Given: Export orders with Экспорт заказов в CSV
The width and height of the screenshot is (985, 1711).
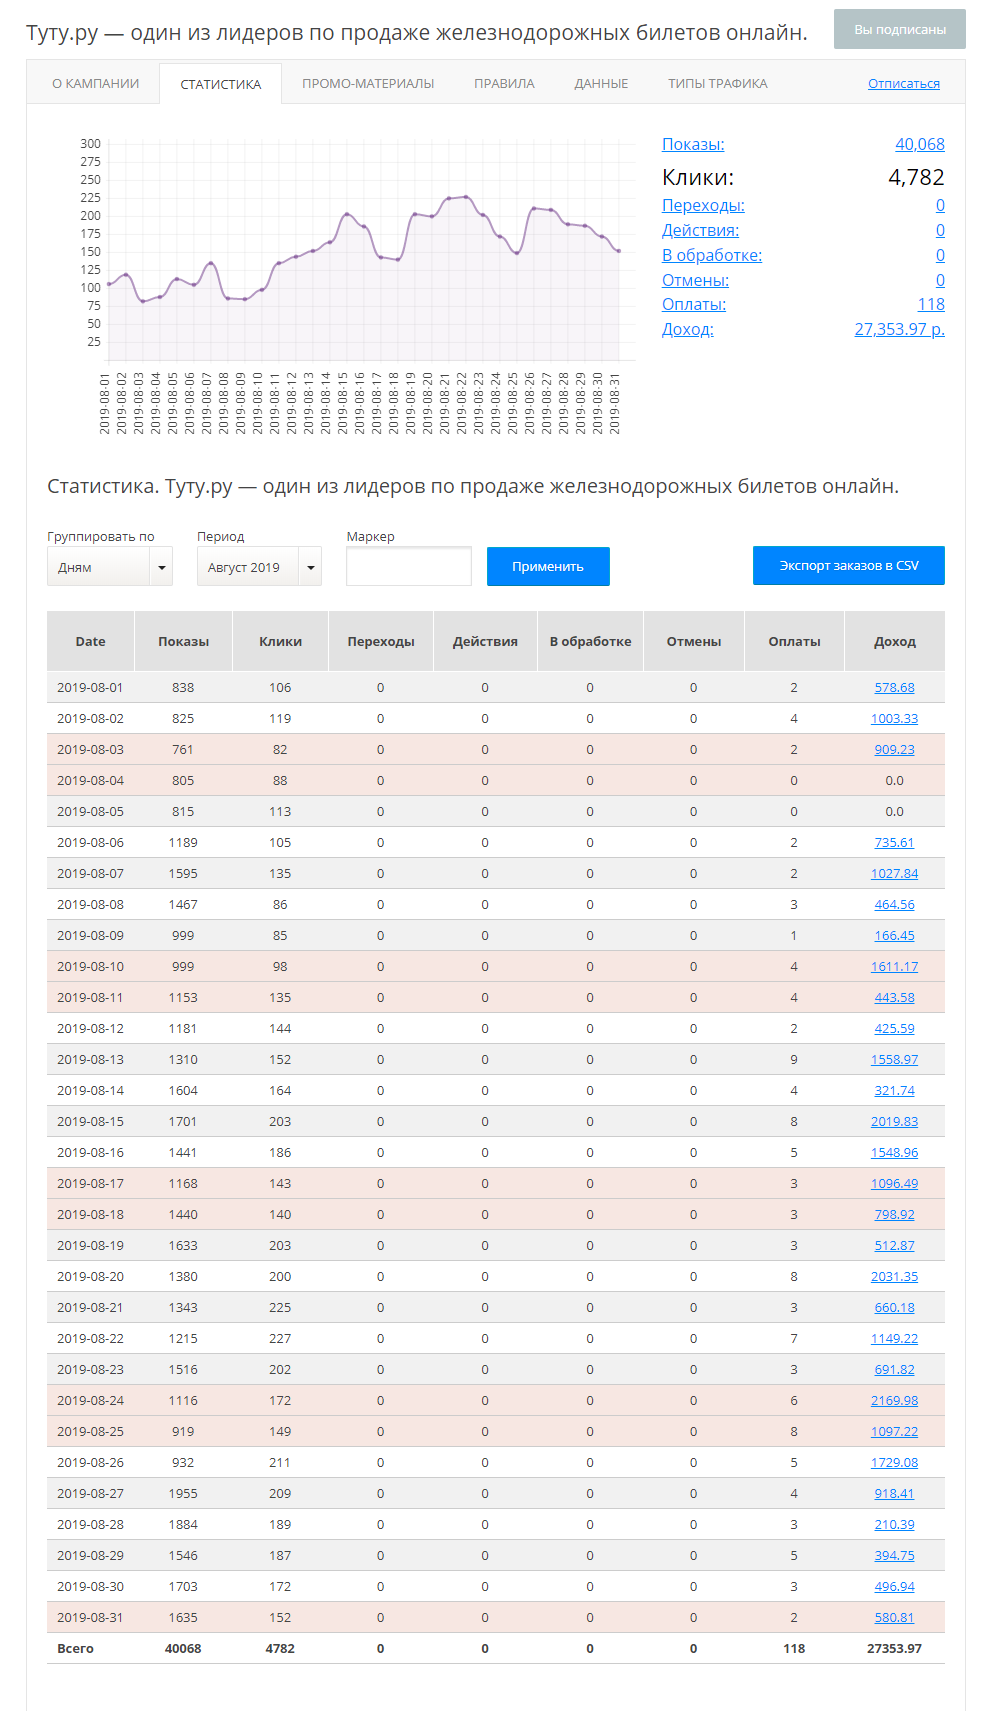Looking at the screenshot, I should pos(848,566).
